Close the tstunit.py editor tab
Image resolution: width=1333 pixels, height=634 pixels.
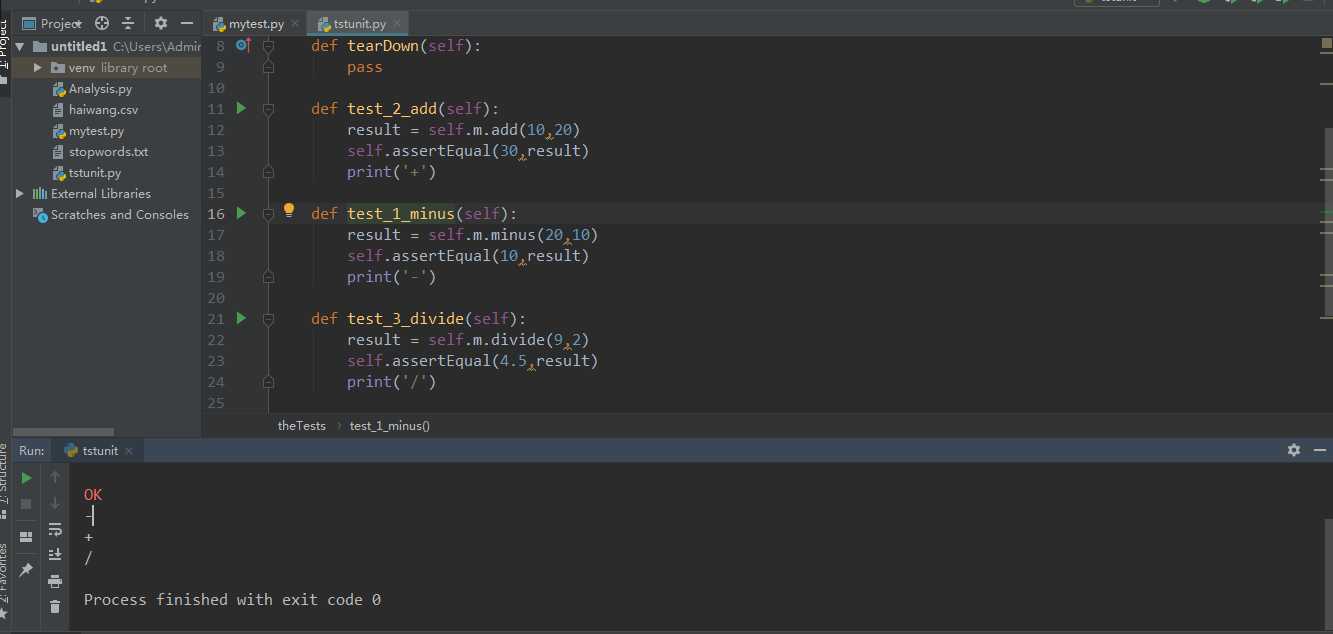click(397, 24)
